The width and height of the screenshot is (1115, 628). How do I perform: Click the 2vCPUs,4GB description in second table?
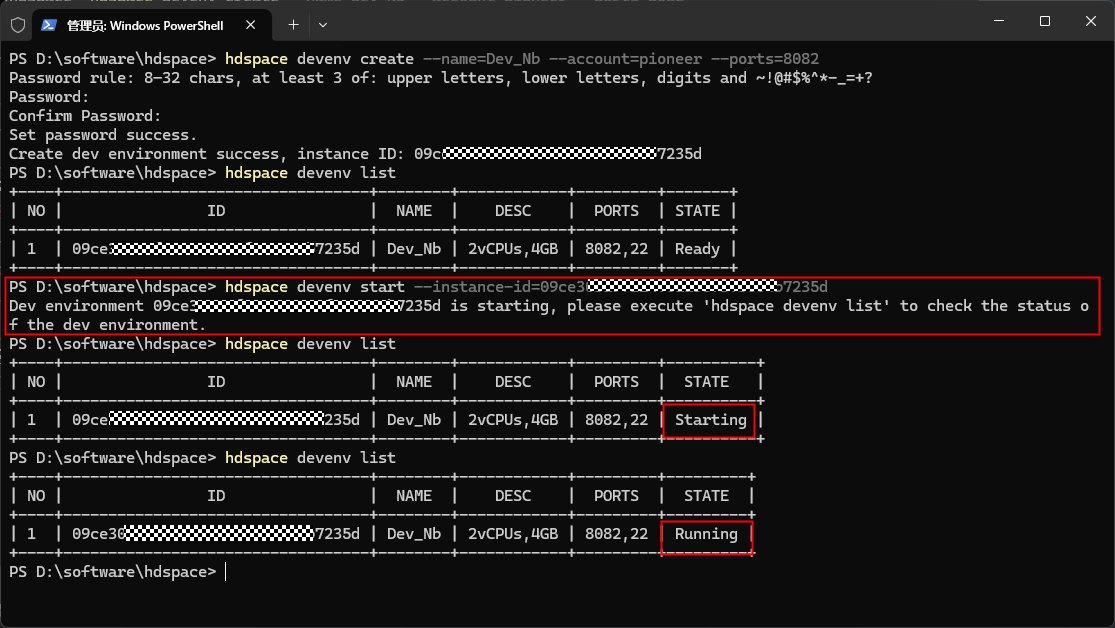point(512,420)
